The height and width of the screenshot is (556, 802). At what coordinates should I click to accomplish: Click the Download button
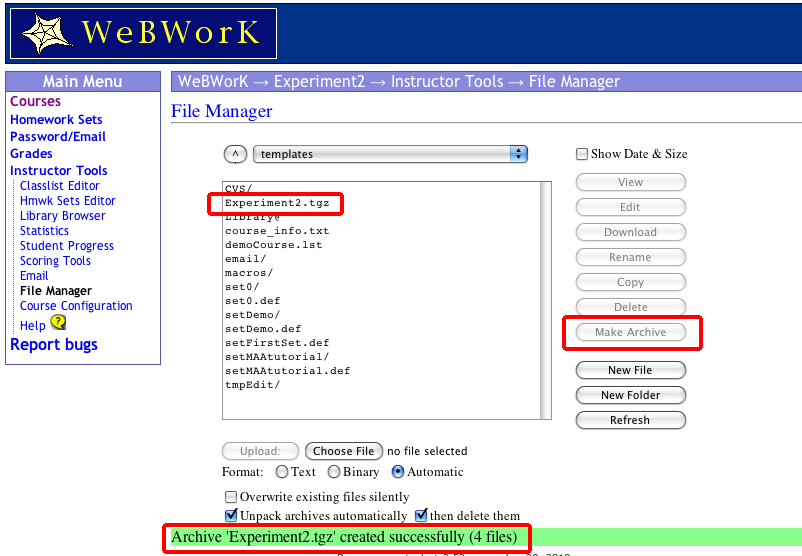(631, 232)
